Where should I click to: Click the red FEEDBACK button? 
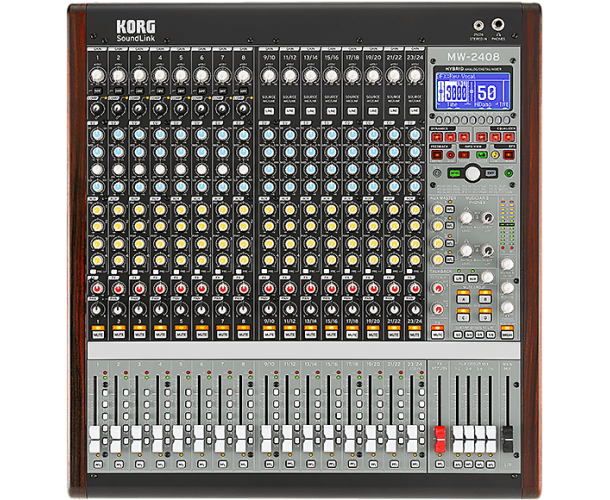coord(437,155)
